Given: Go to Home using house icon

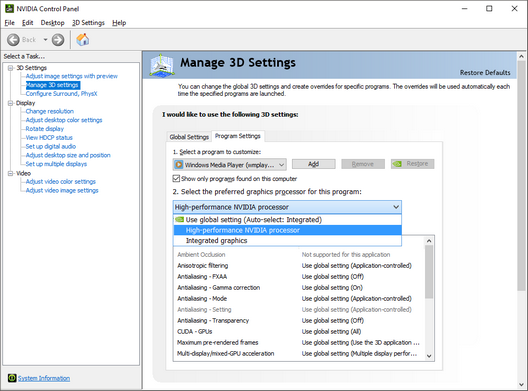Looking at the screenshot, I should [82, 40].
